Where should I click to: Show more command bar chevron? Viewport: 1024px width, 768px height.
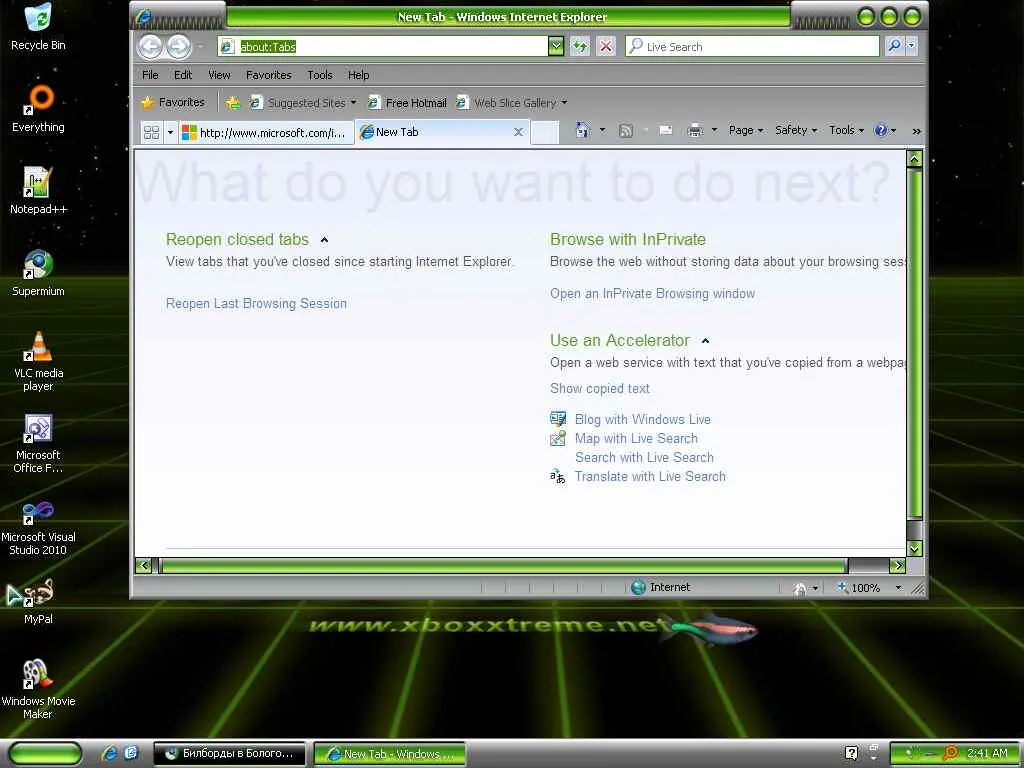(x=916, y=131)
